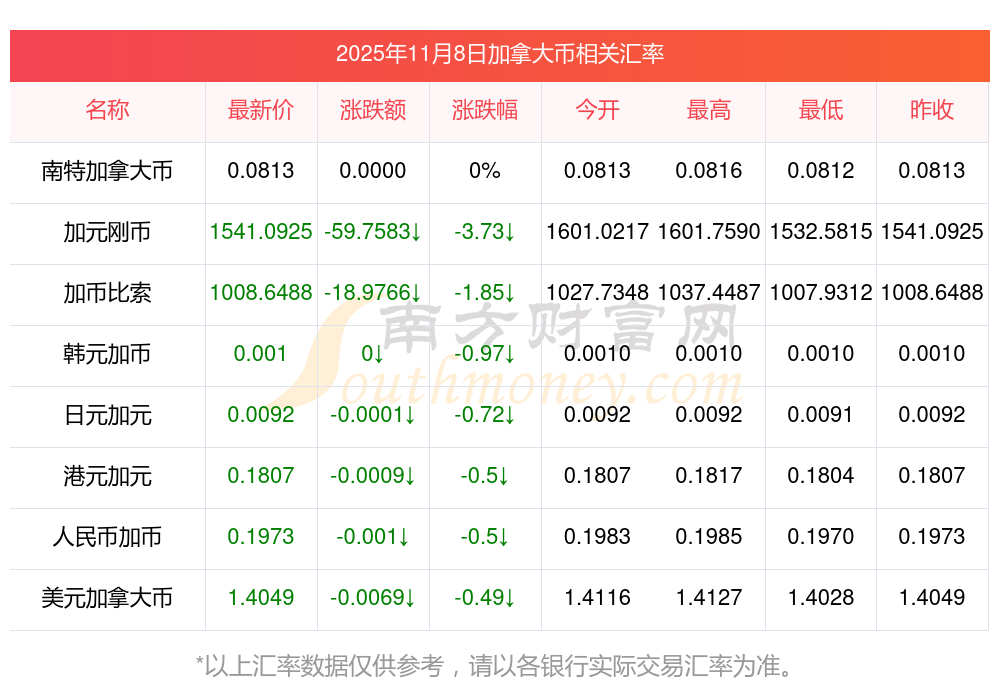Image resolution: width=1000 pixels, height=697 pixels.
Task: Click the 1.4127 high value for 美元加拿大币
Action: pos(709,598)
